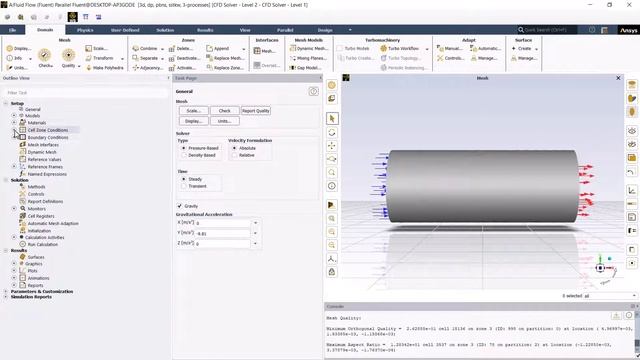Open Dynamic Mesh from Mesh Models group
Viewport: 640px width, 360px height.
pyautogui.click(x=309, y=49)
